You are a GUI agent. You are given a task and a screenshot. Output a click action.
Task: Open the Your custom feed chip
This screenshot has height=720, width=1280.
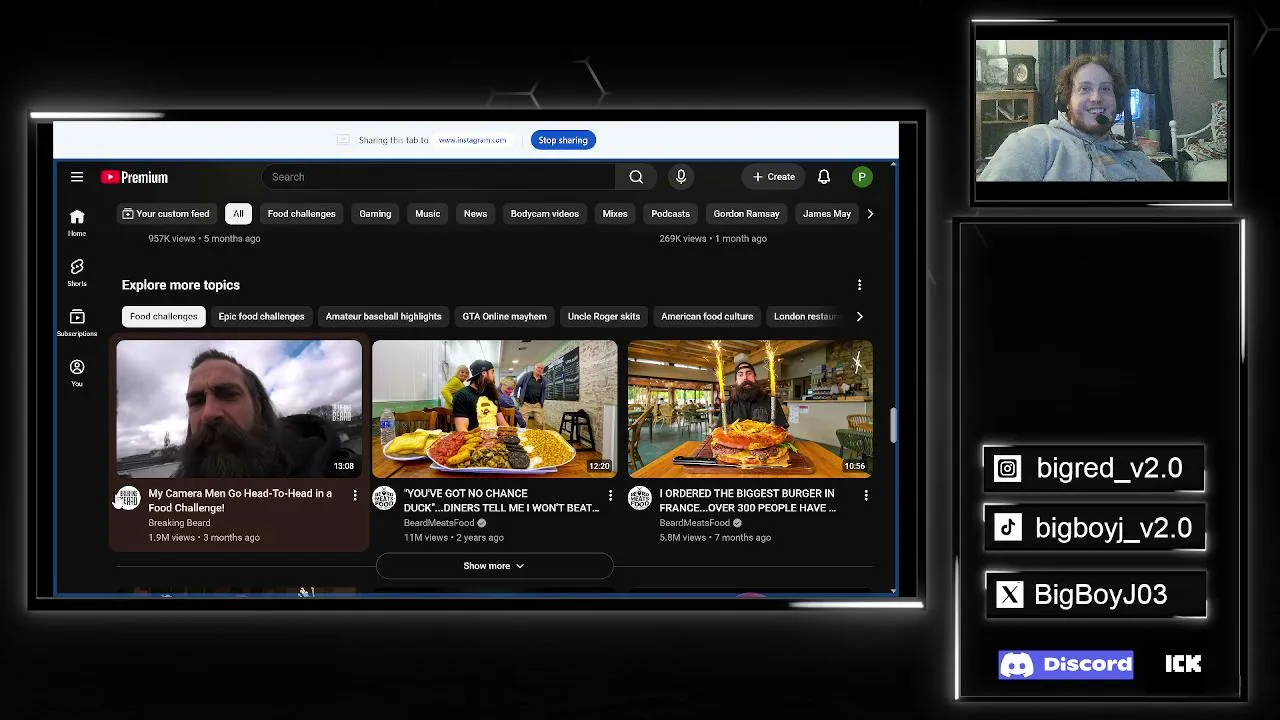[166, 214]
